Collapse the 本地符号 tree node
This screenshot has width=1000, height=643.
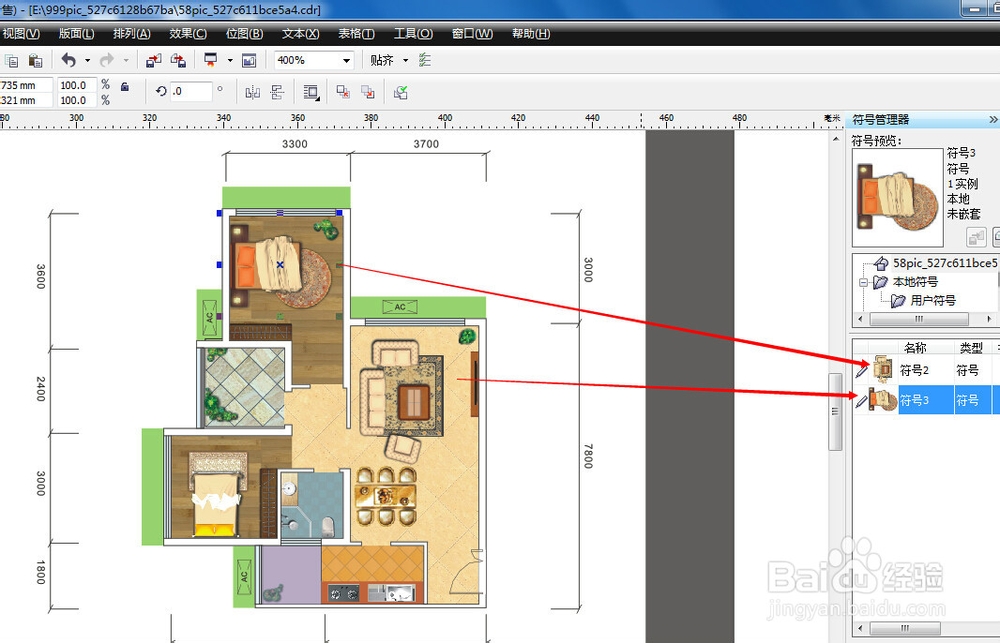863,282
